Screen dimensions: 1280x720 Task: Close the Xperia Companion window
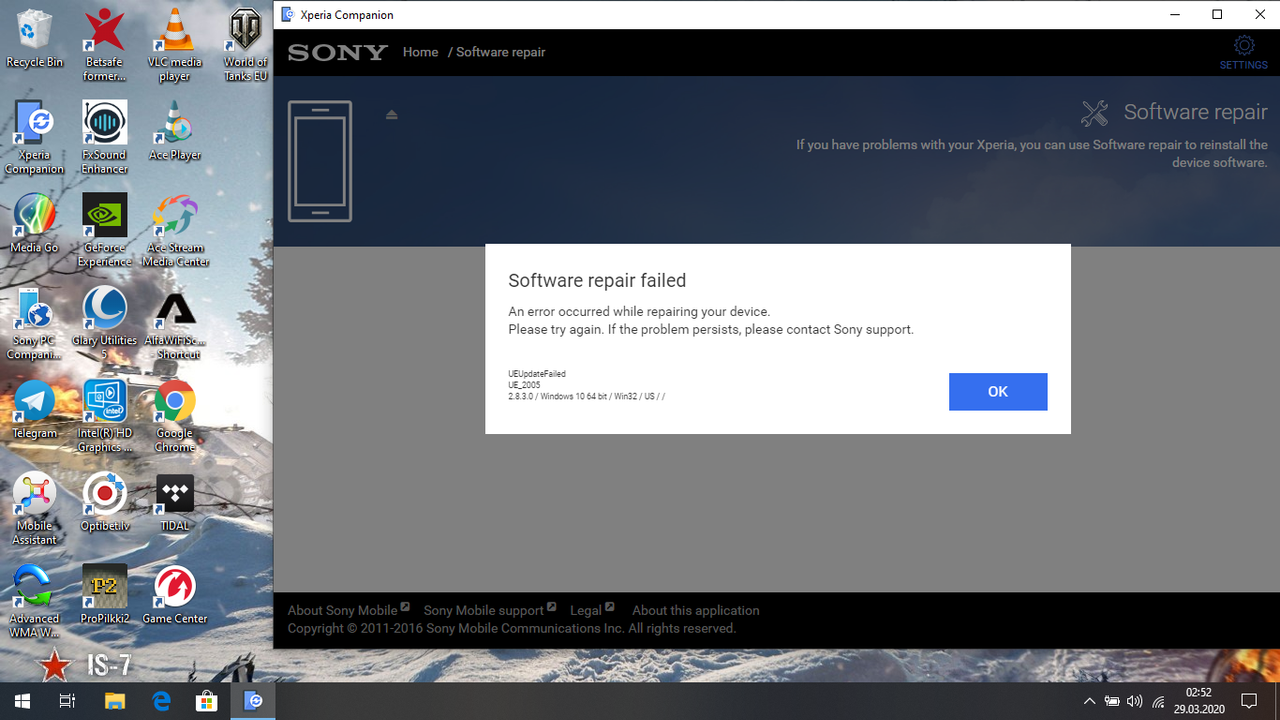click(1261, 14)
